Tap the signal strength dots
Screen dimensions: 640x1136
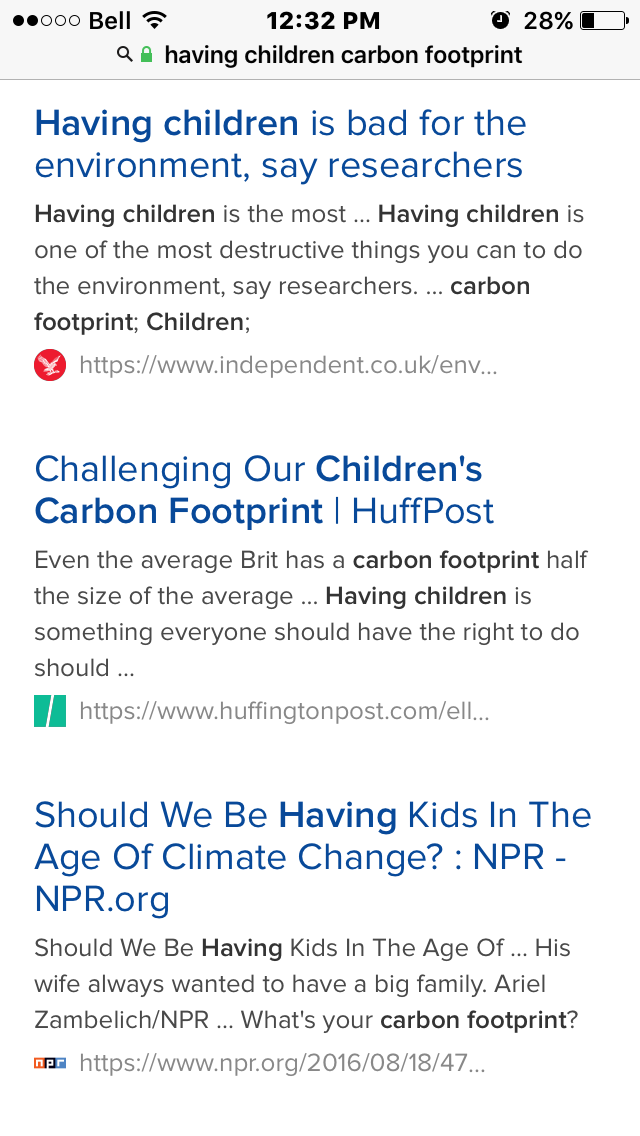(x=45, y=20)
